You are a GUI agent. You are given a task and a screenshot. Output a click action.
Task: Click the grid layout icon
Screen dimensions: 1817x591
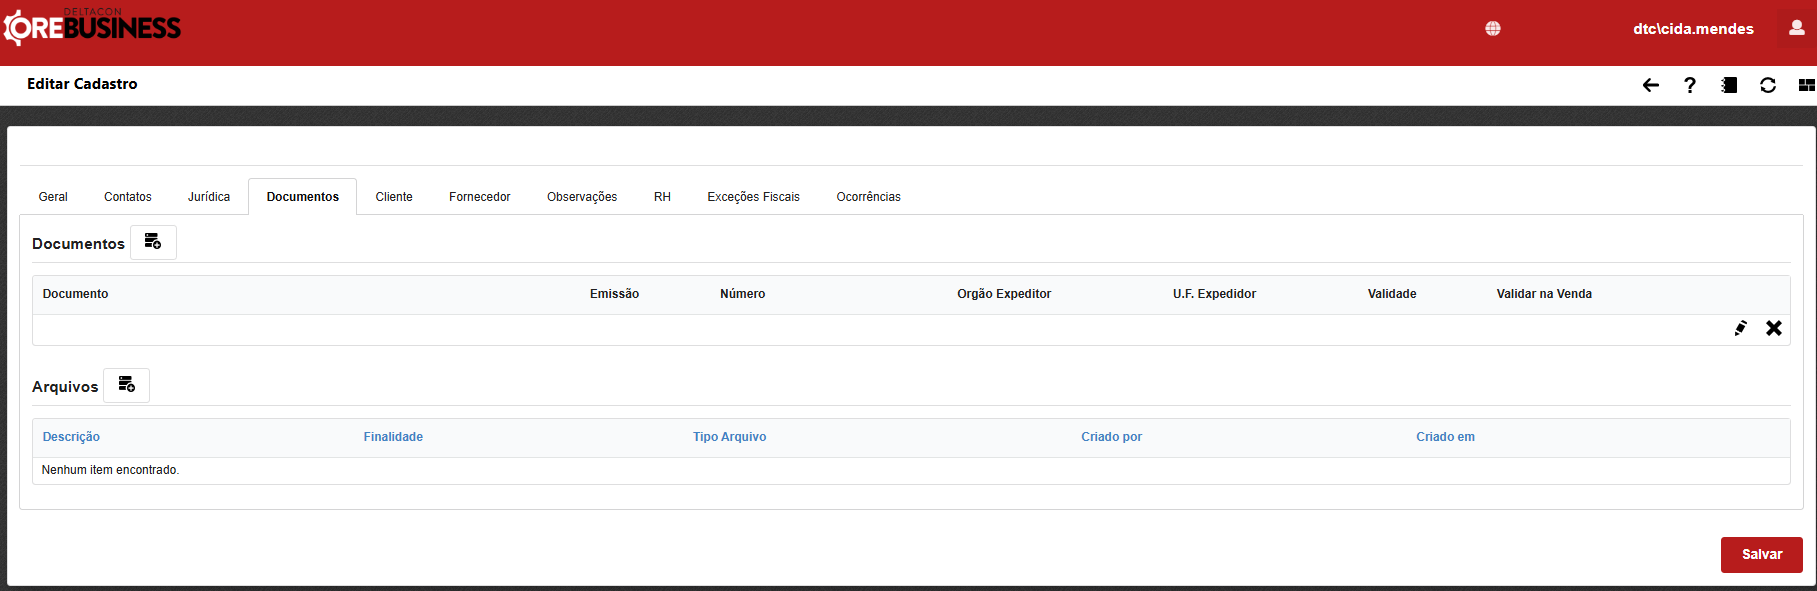coord(1806,85)
